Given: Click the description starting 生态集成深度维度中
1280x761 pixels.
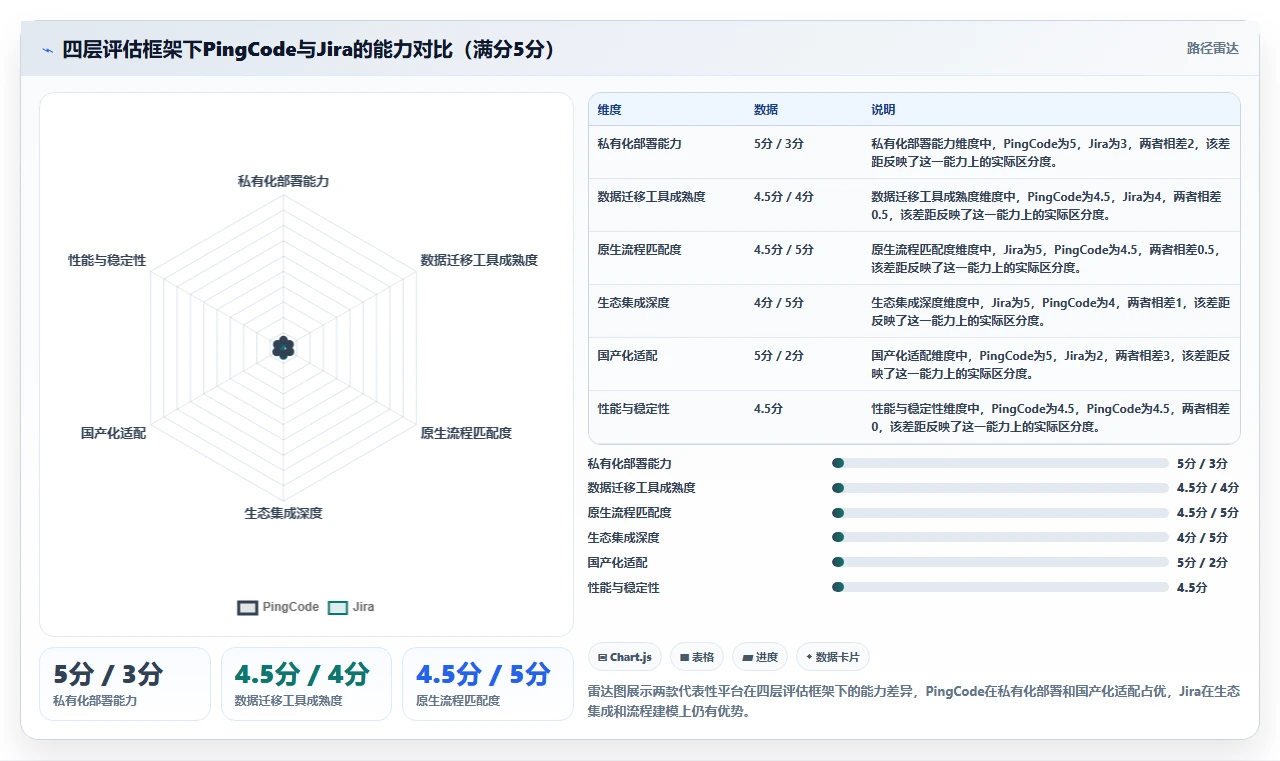Looking at the screenshot, I should (x=1050, y=311).
